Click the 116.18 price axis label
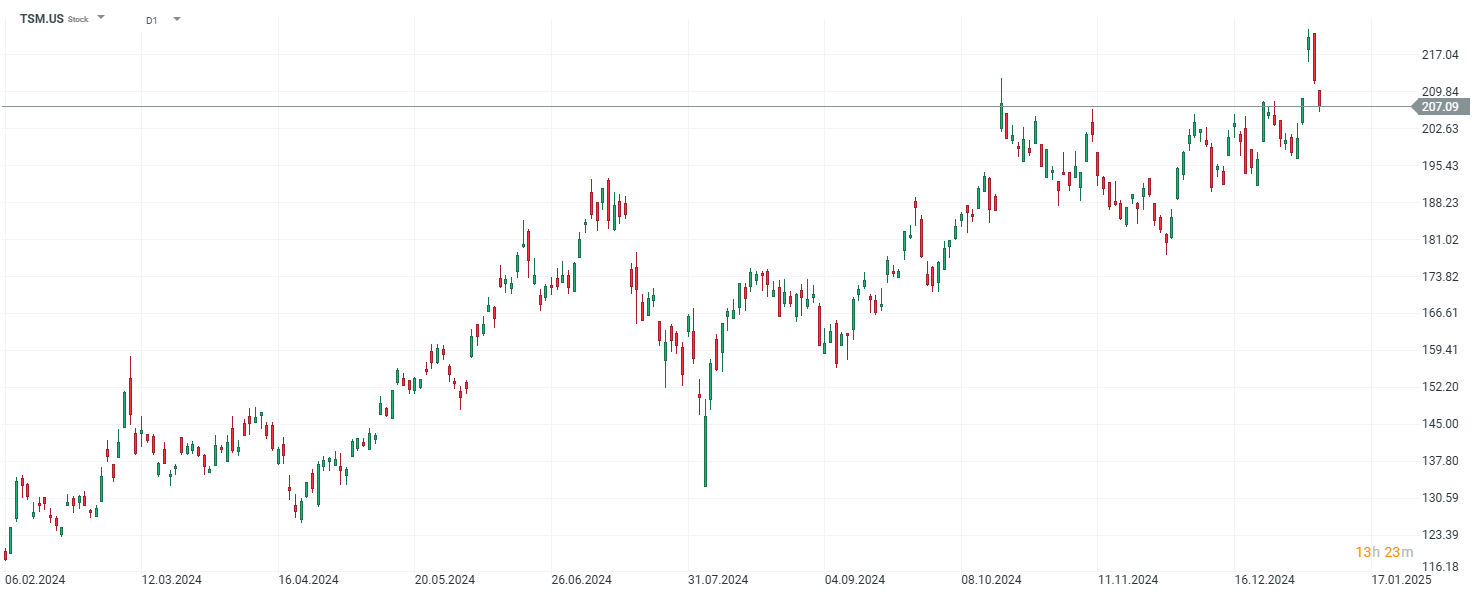 point(1439,567)
